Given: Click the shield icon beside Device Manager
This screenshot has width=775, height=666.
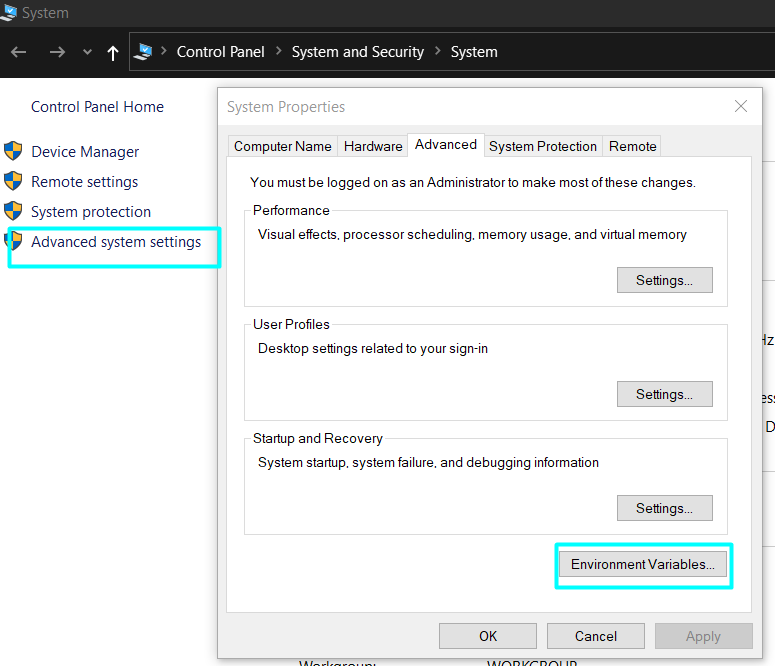Looking at the screenshot, I should point(13,151).
